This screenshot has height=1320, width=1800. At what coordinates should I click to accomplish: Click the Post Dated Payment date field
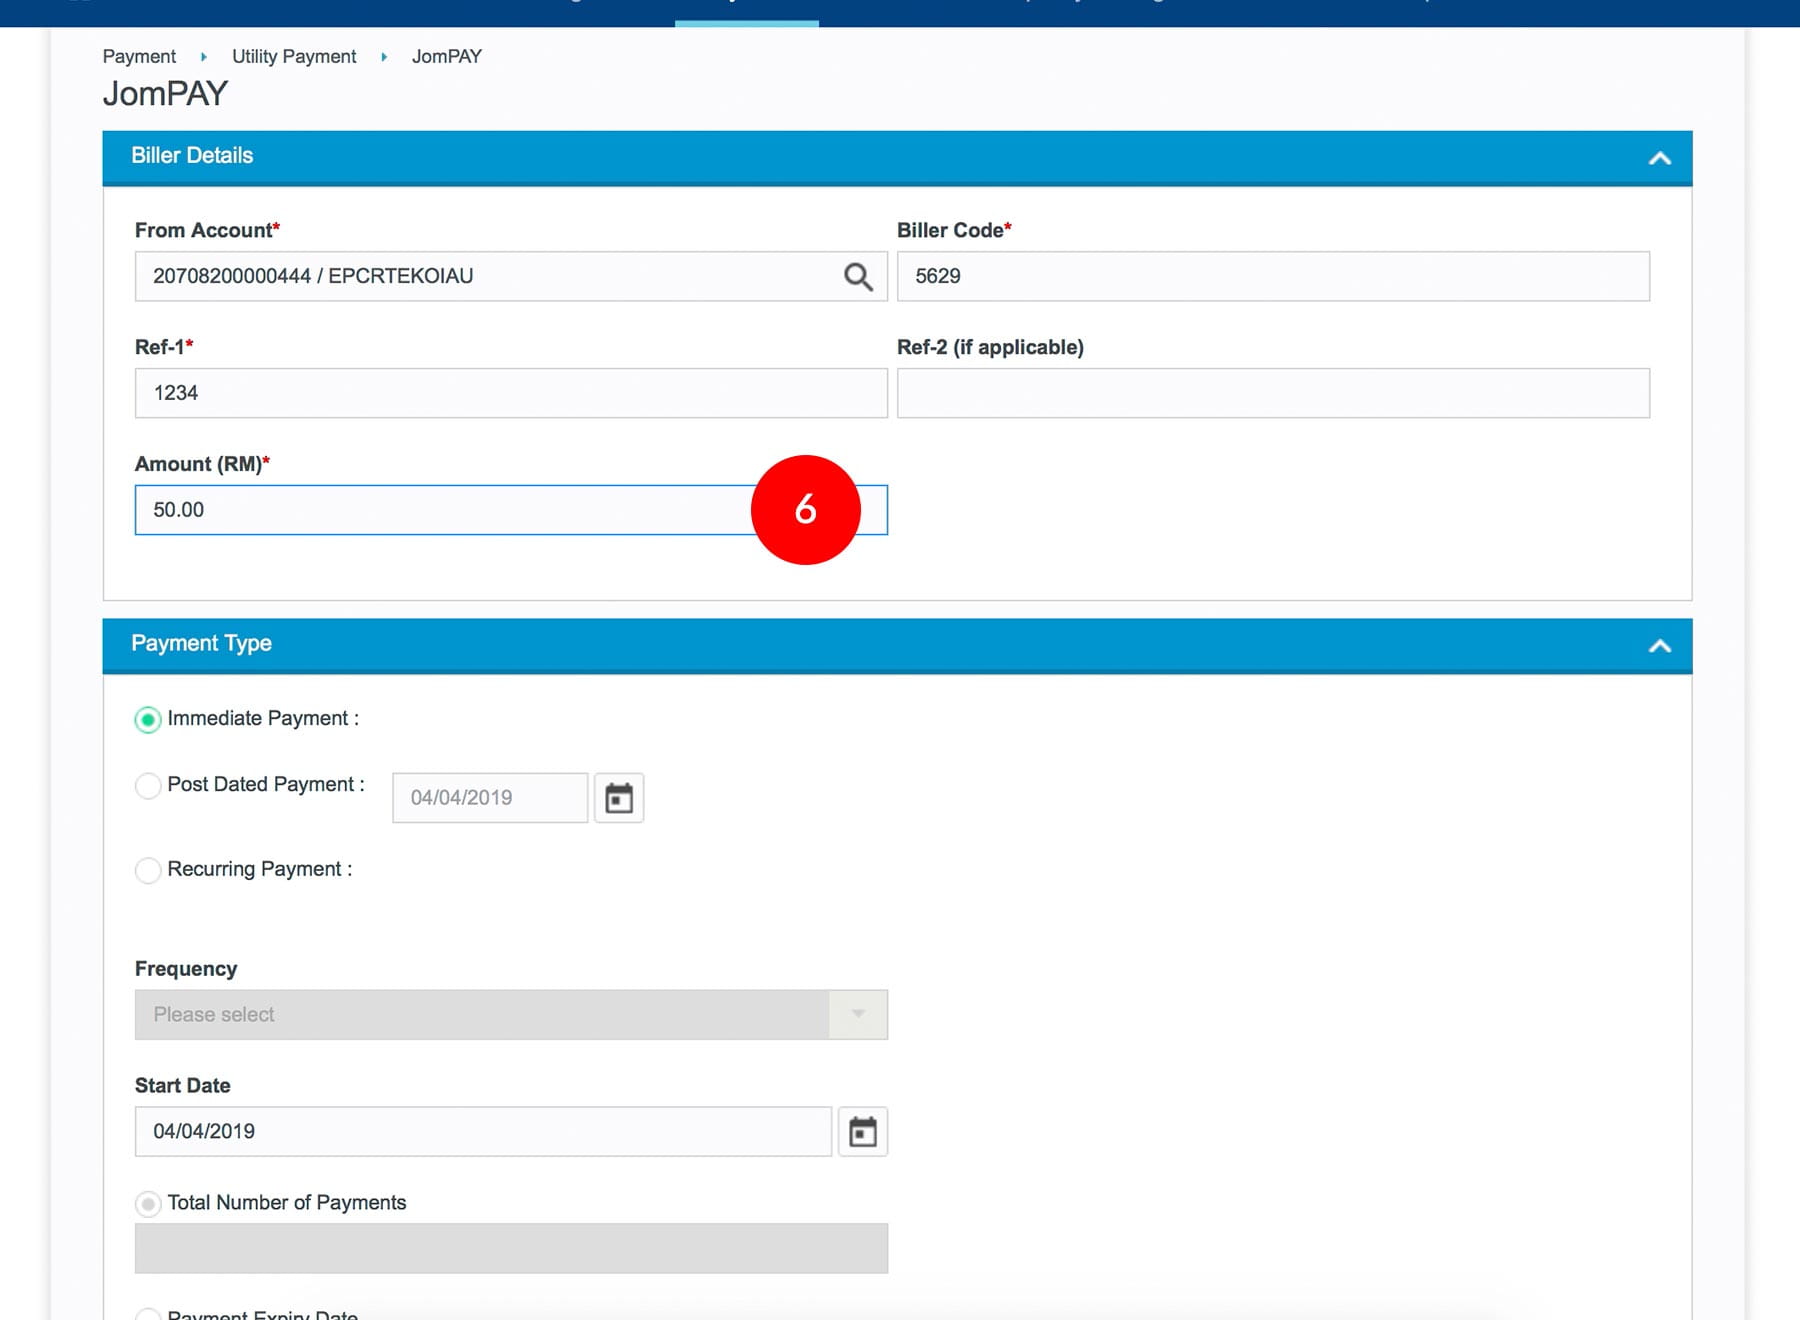click(x=489, y=798)
